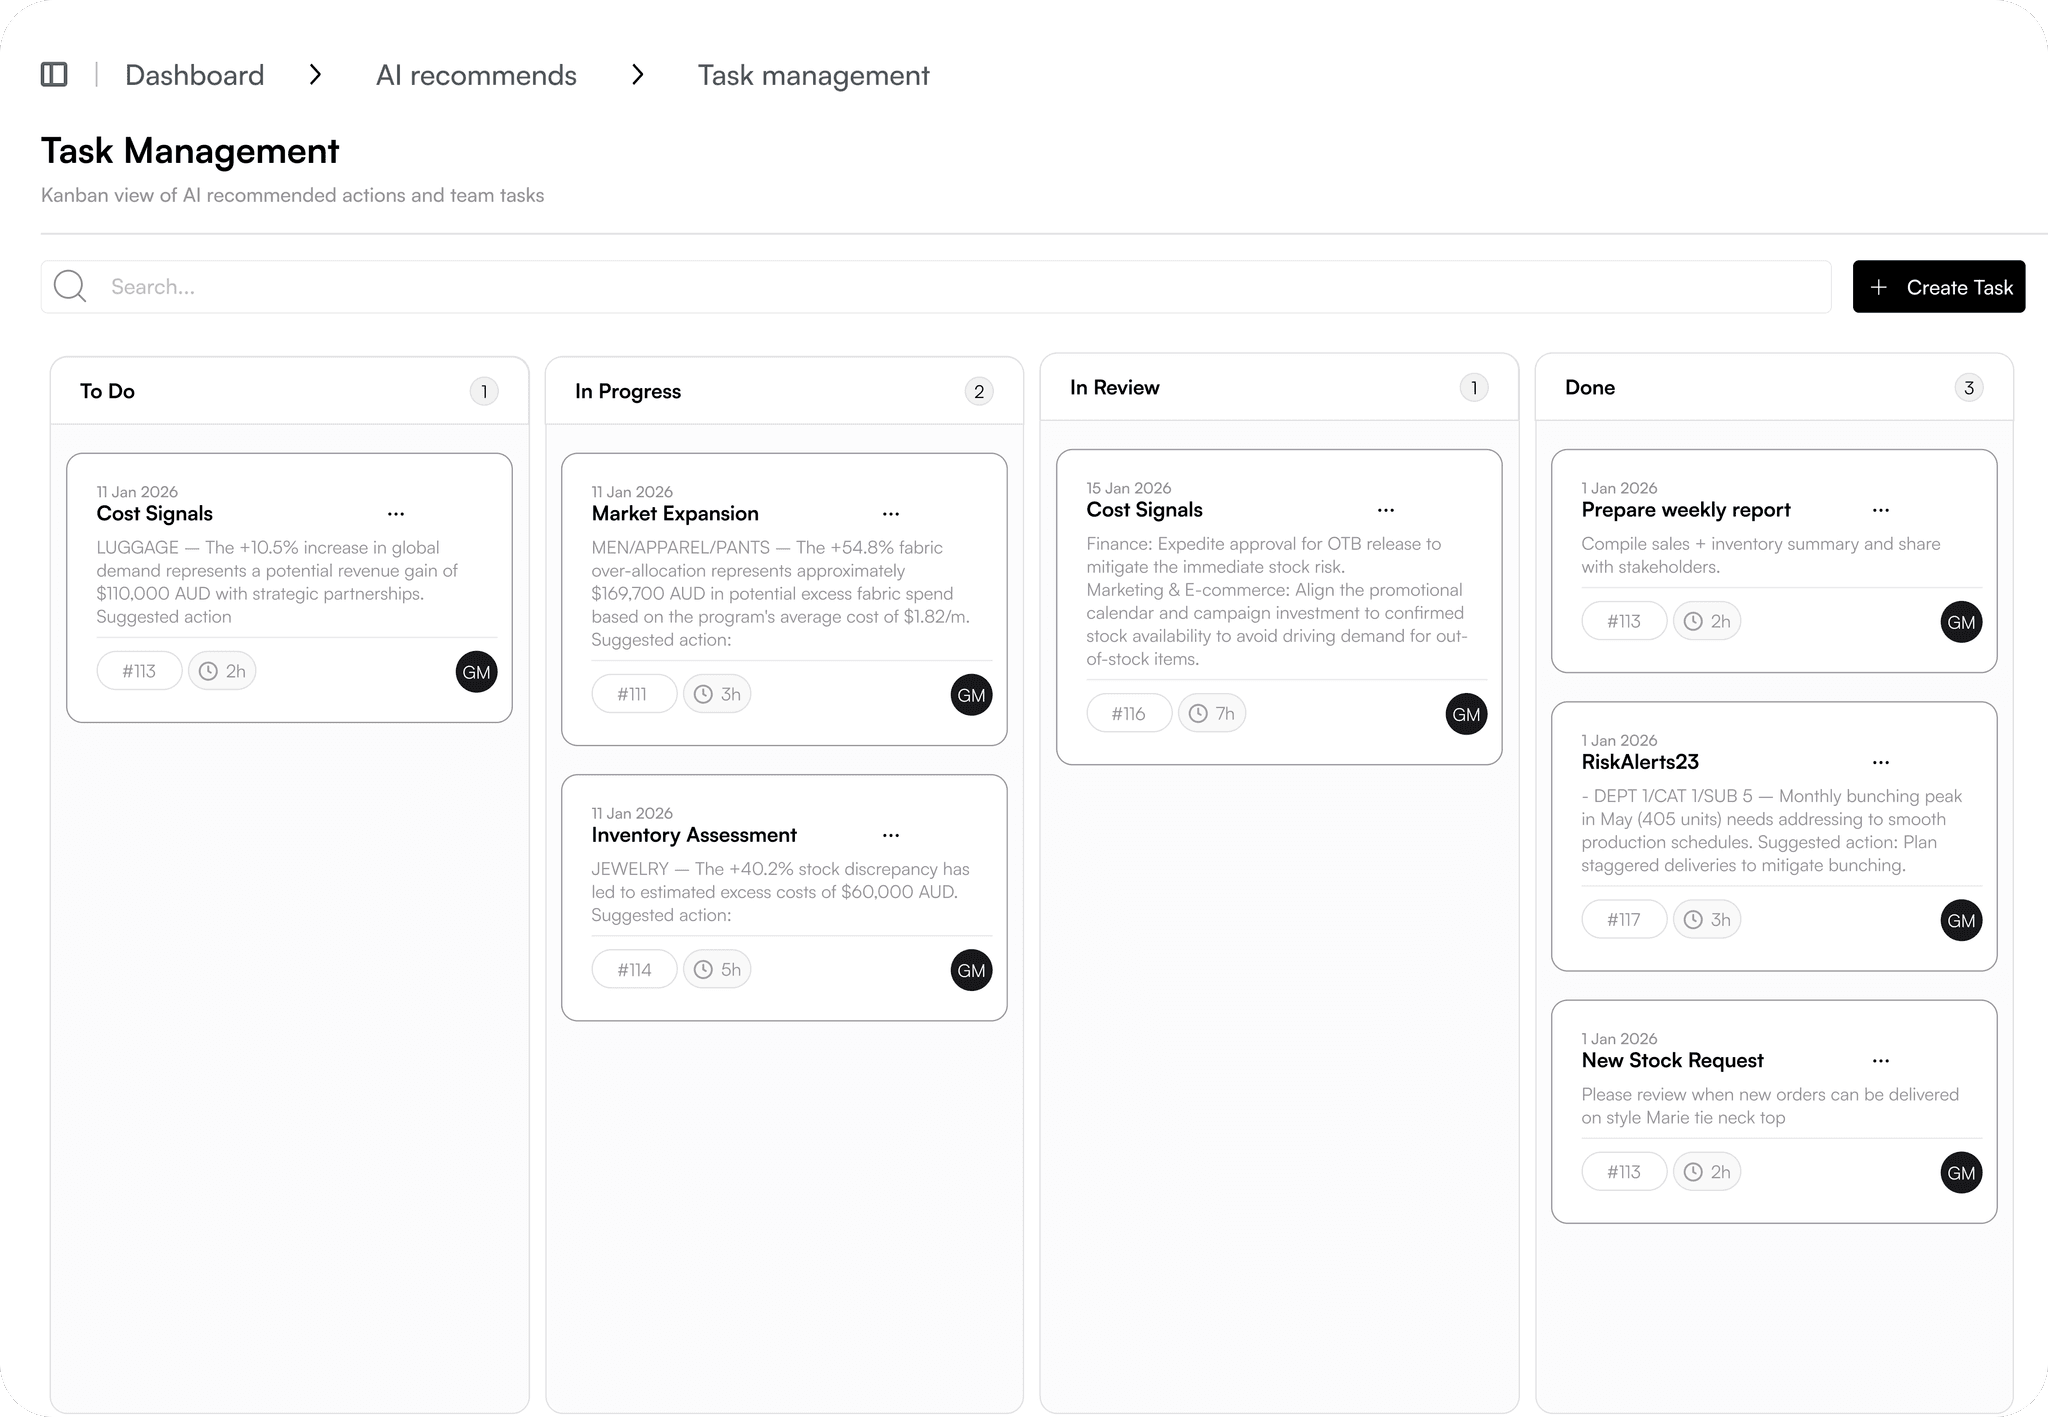
Task: Click the search magnifier icon
Action: click(70, 287)
